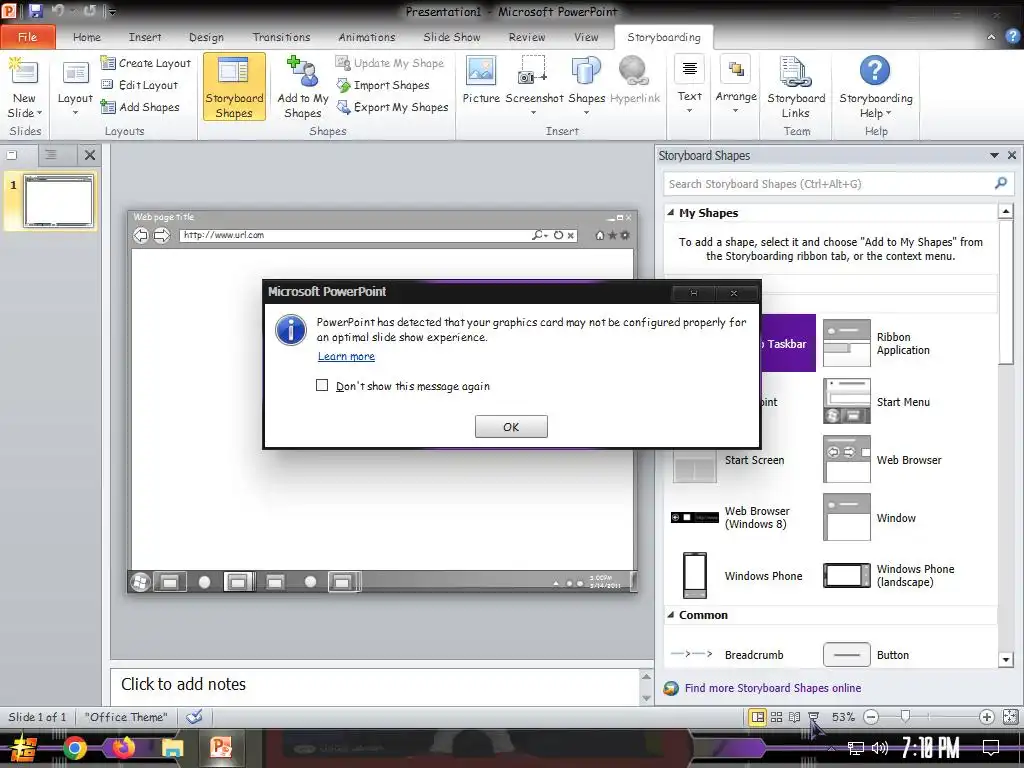Select the Ribbon Application shape

(876, 344)
